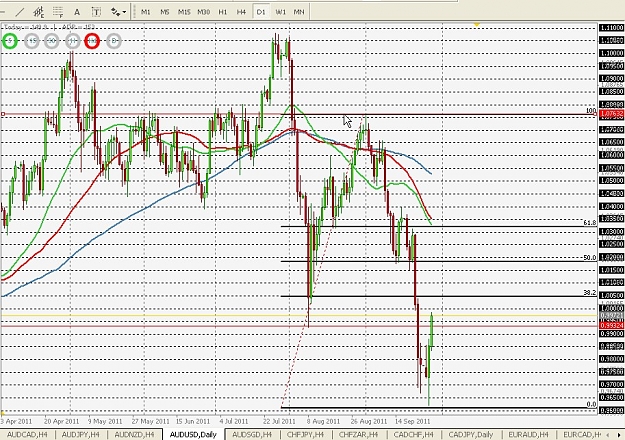
Task: Select the Fibonacci 50.0 level label
Action: (x=590, y=257)
